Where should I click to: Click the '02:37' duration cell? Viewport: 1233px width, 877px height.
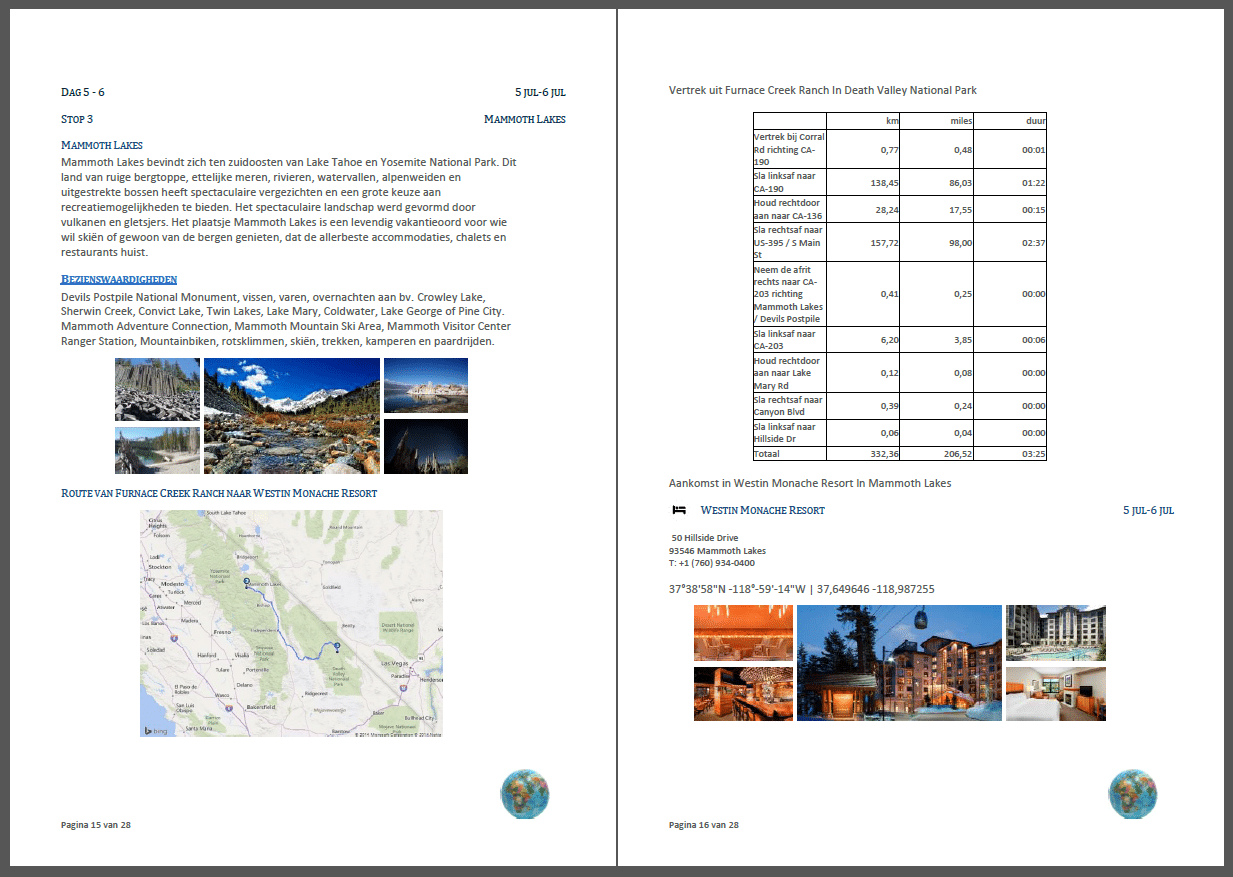1010,242
